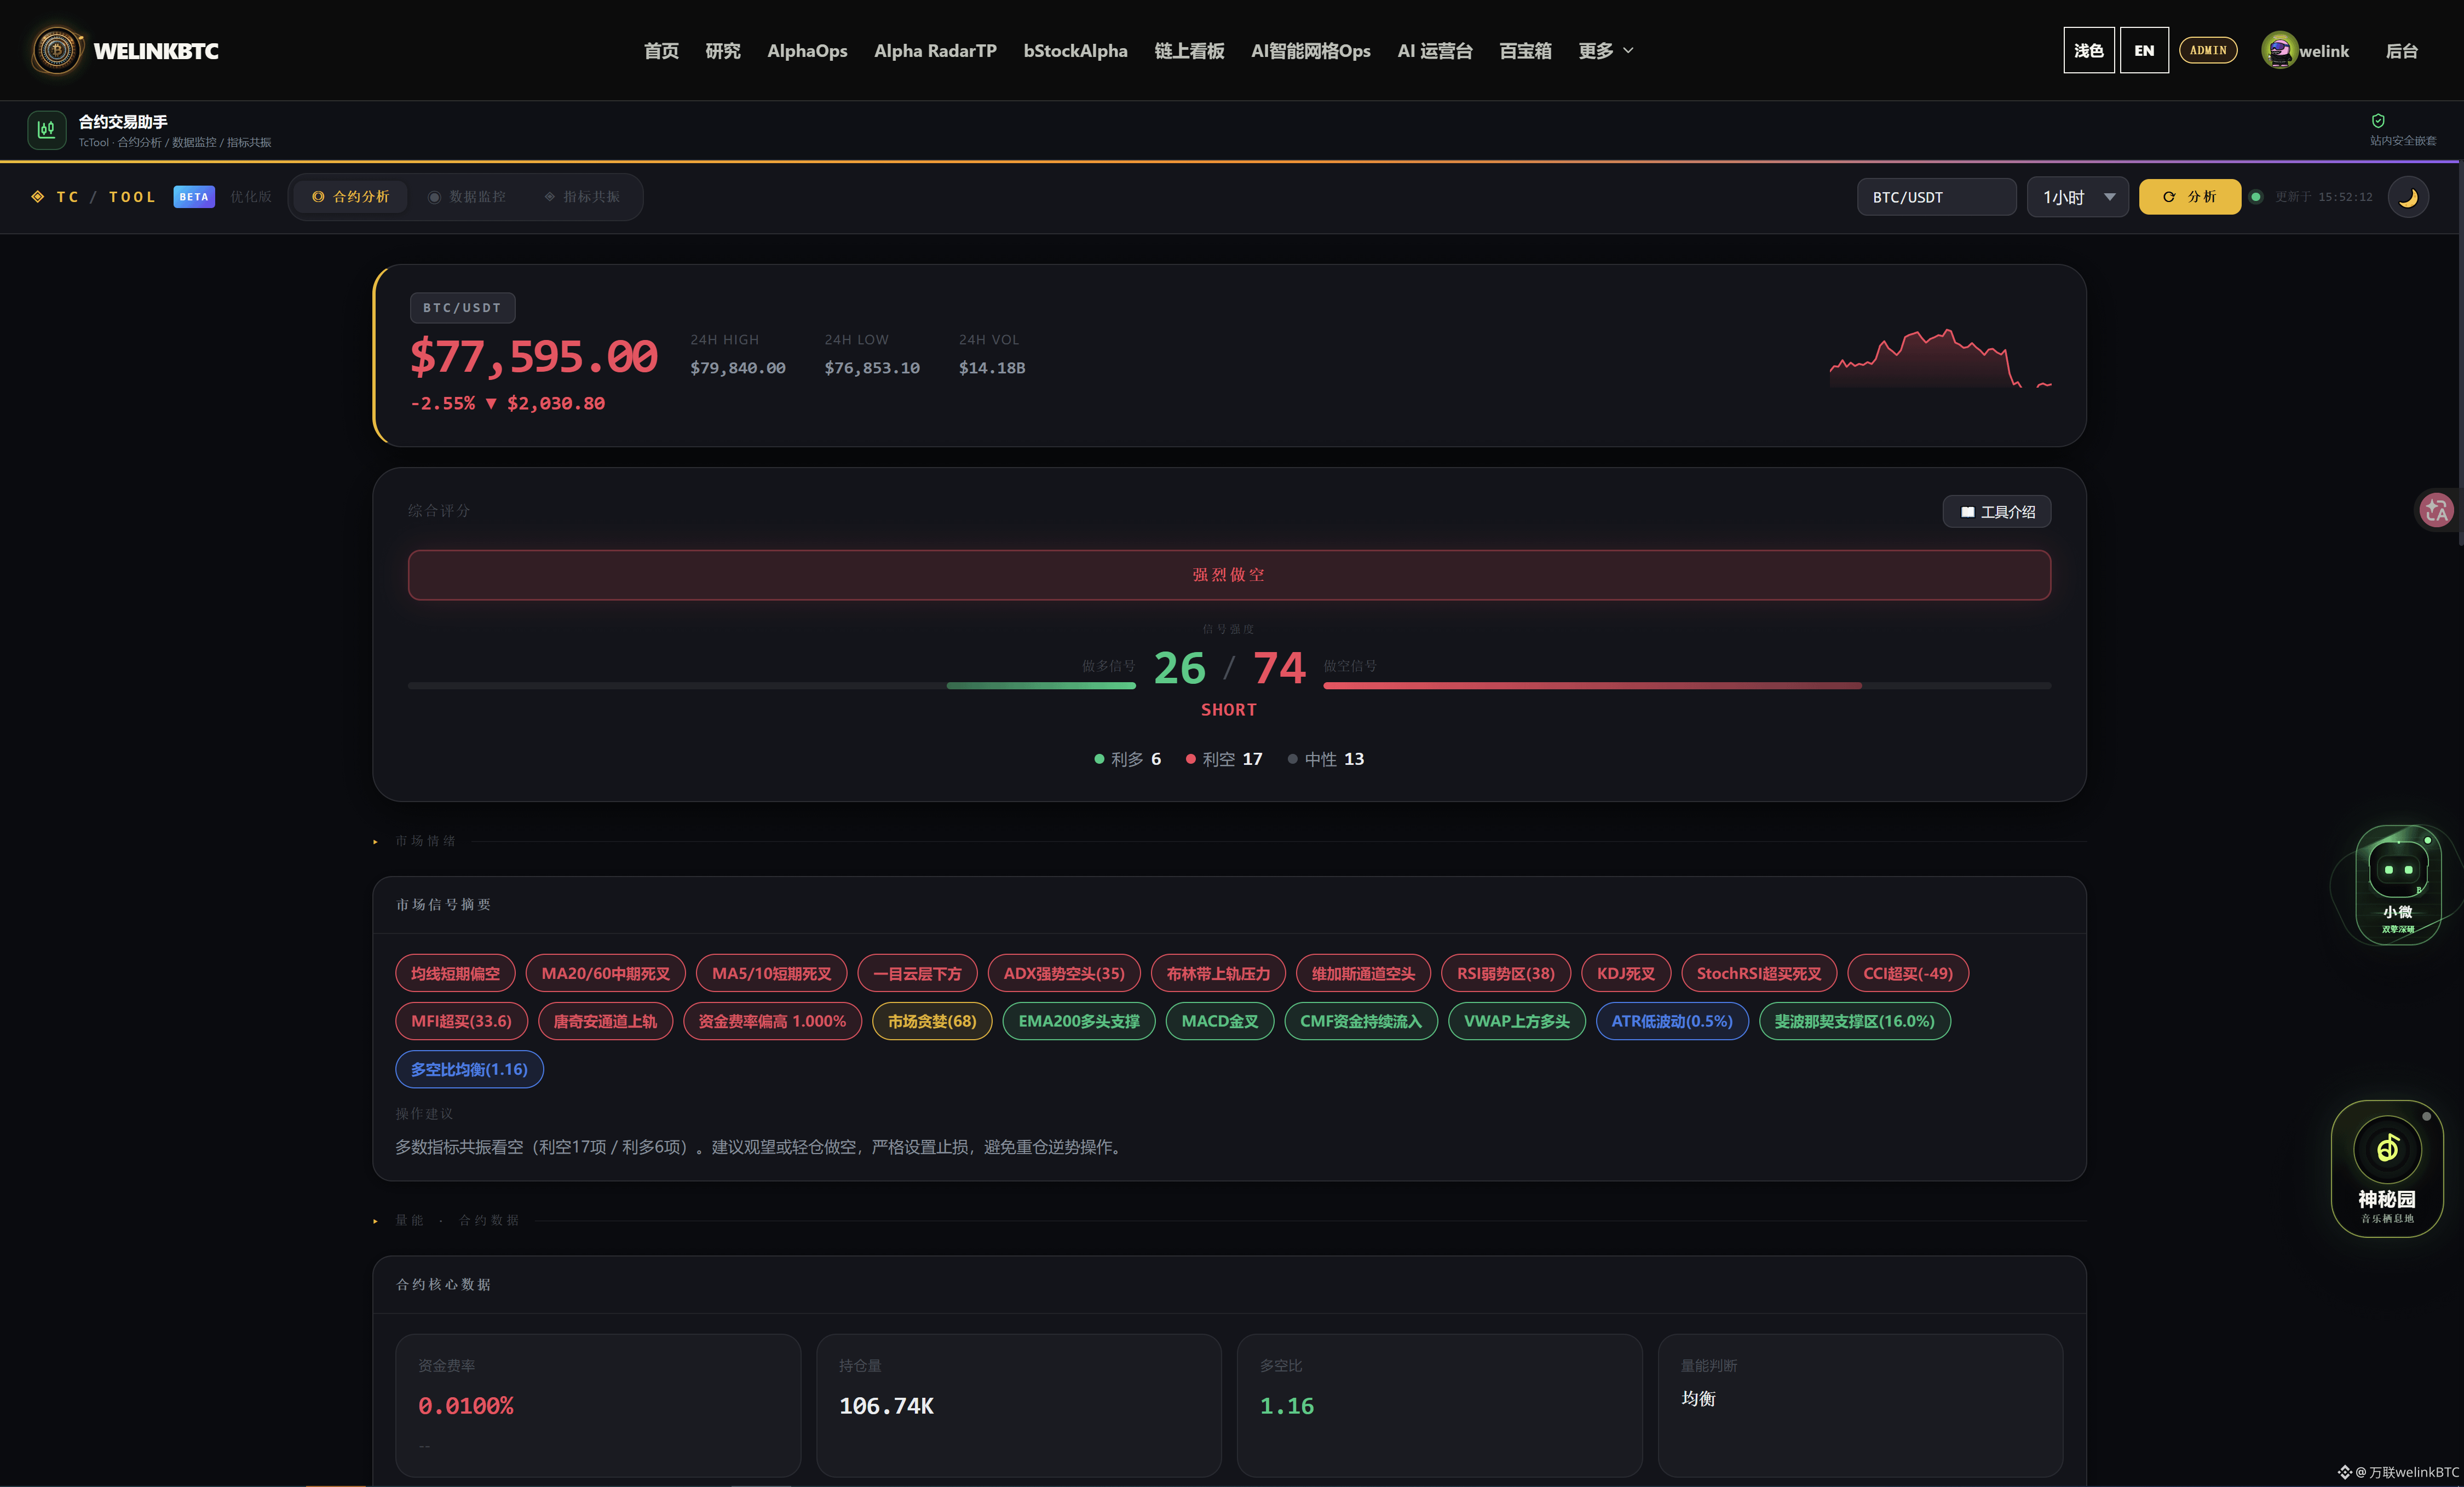Open the 1小时 timeframe dropdown
2464x1487 pixels.
[2078, 197]
